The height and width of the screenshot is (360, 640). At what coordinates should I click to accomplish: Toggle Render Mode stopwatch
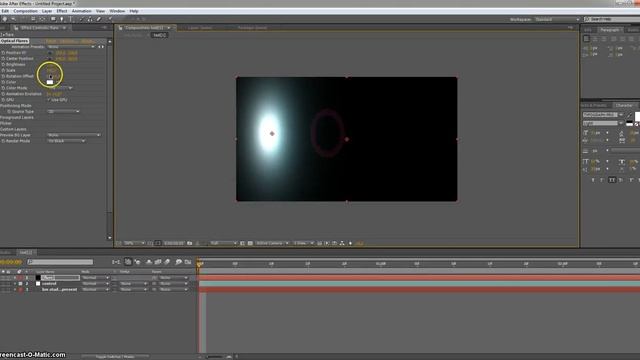[3, 141]
